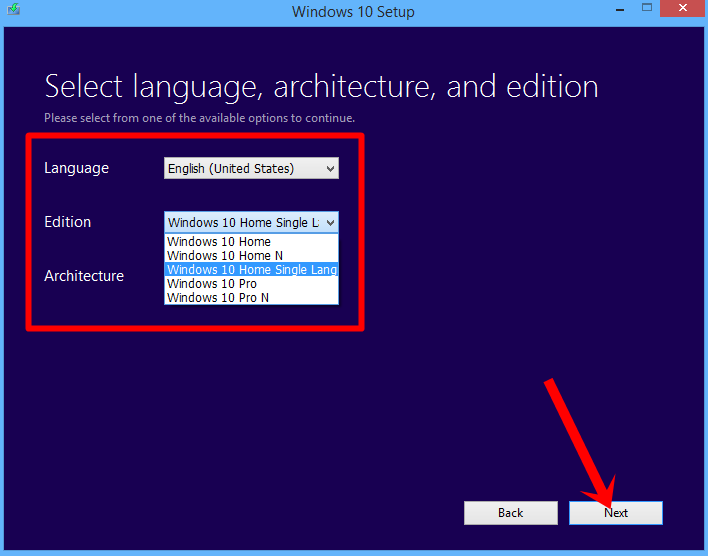
Task: Choose Windows 10 Pro N from list
Action: 217,298
